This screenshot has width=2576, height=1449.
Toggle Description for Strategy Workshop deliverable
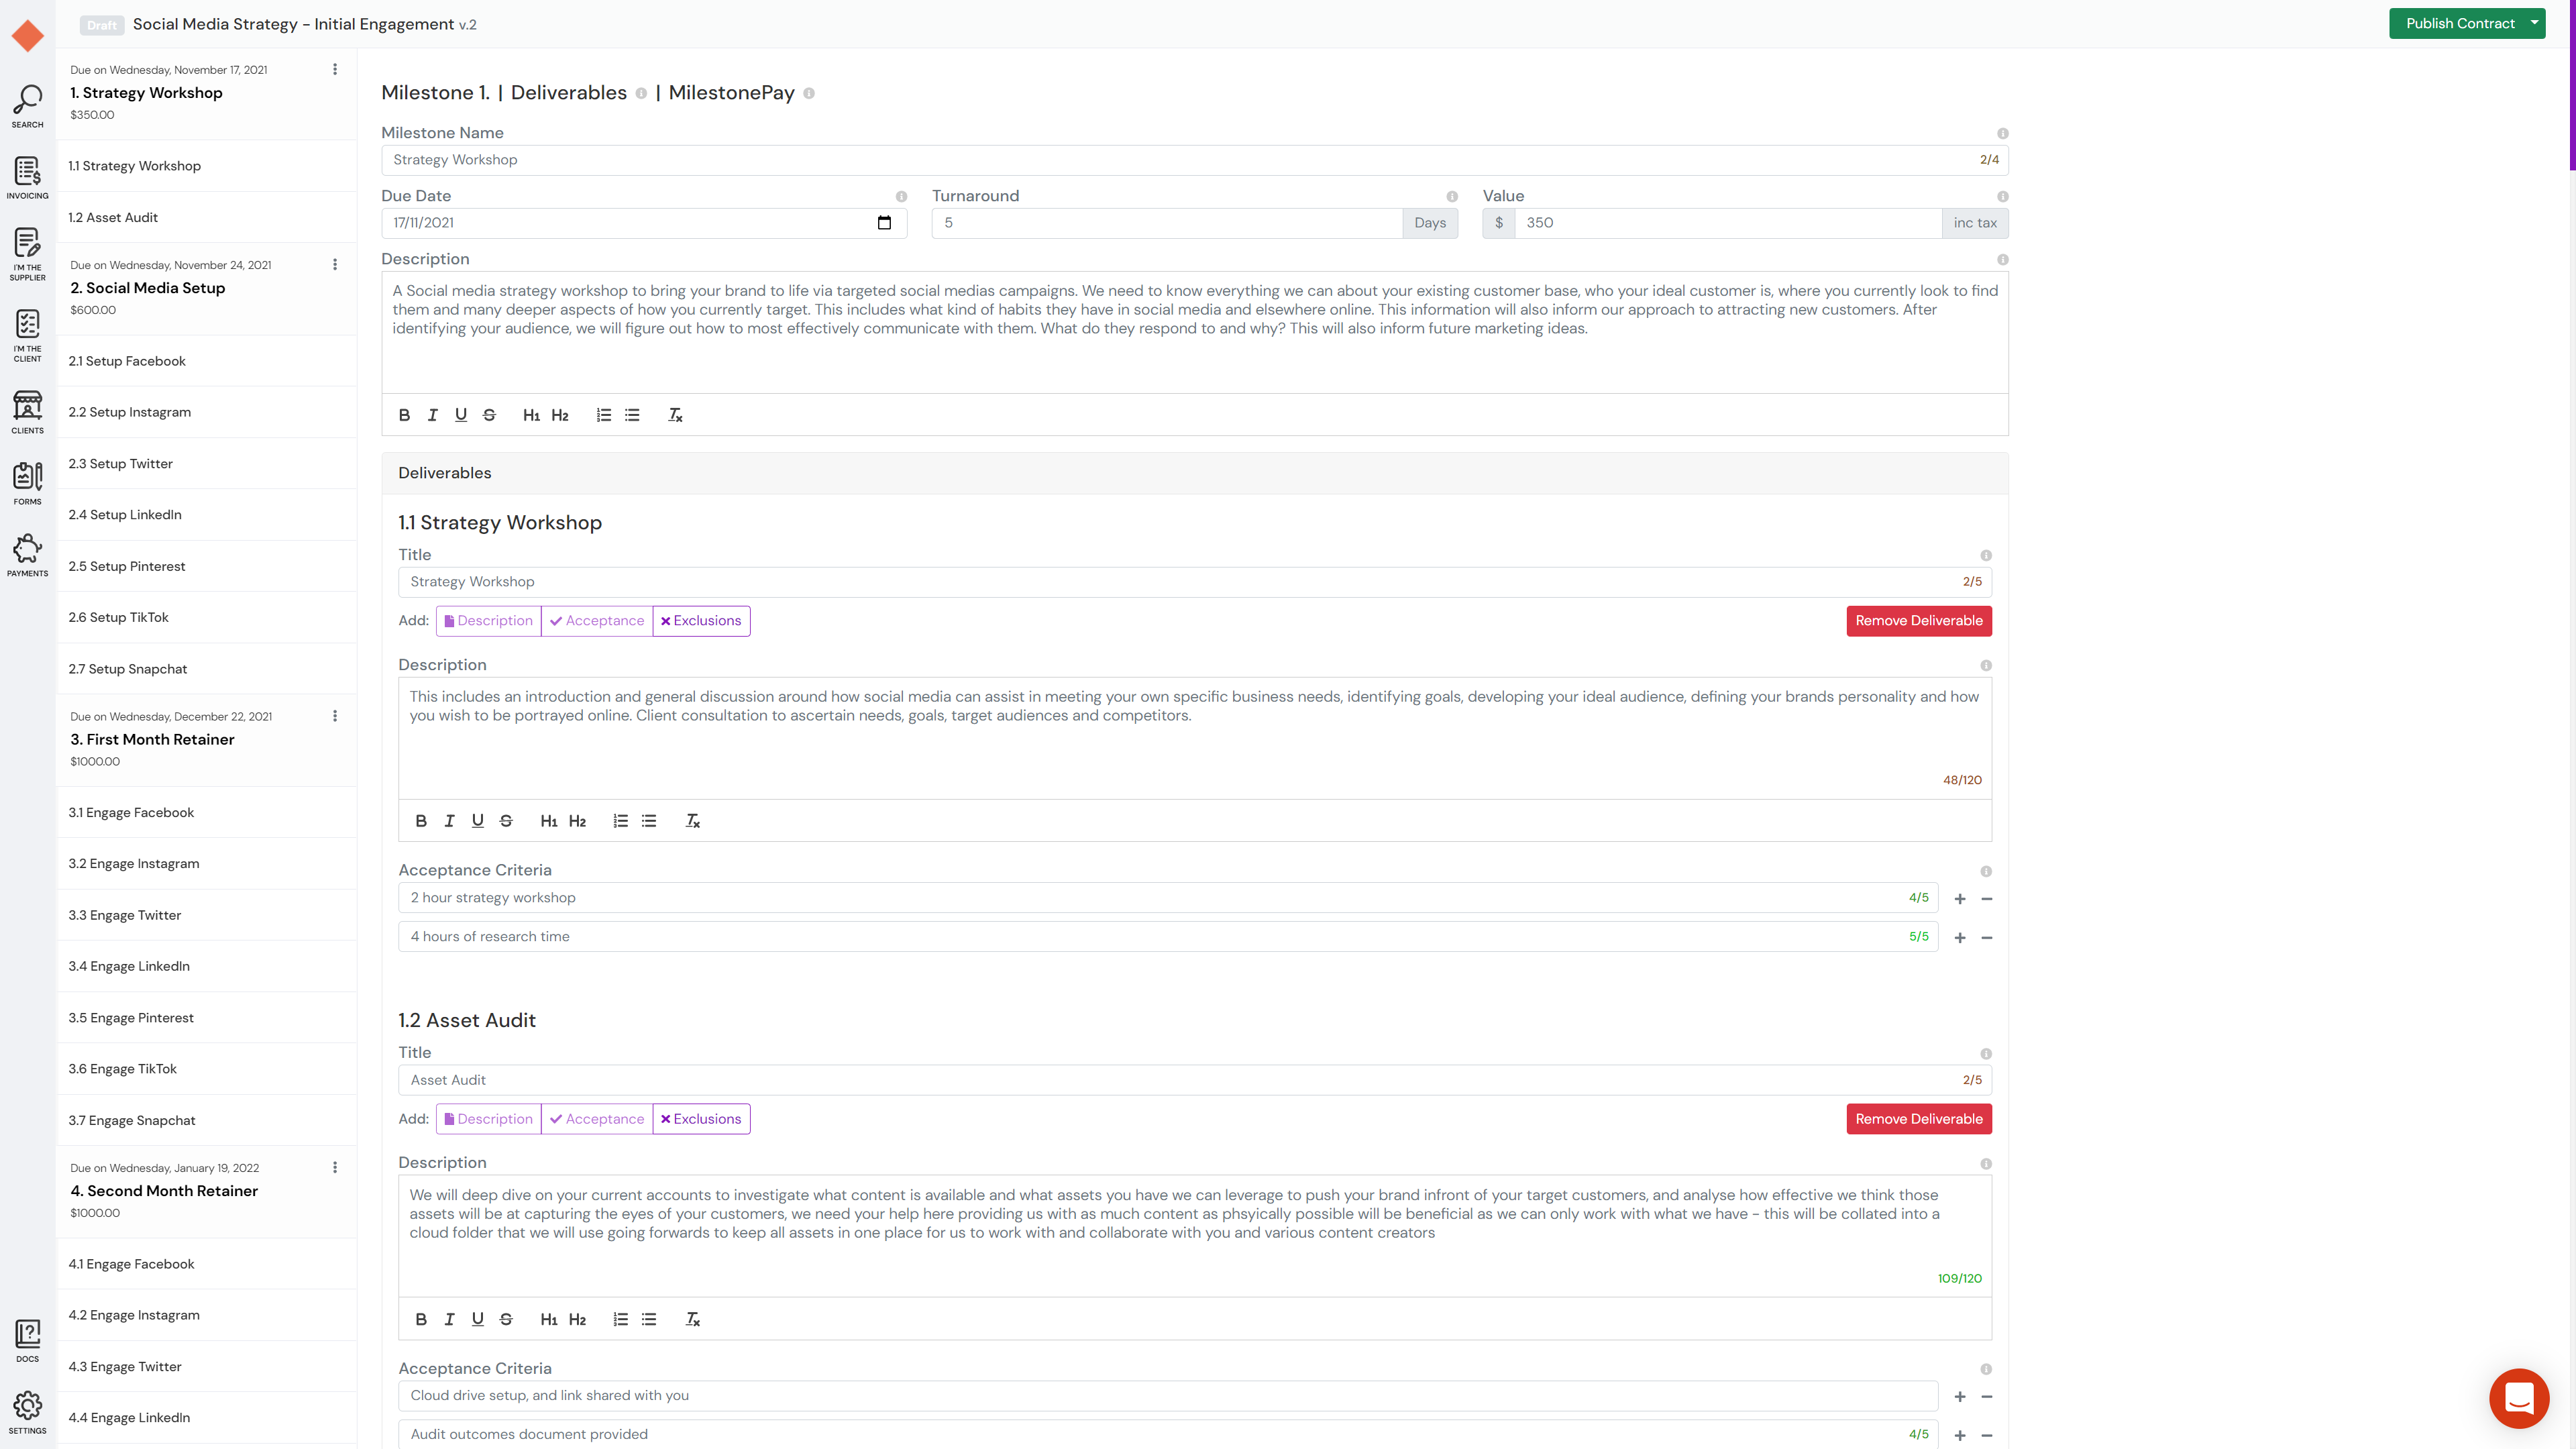pos(489,621)
